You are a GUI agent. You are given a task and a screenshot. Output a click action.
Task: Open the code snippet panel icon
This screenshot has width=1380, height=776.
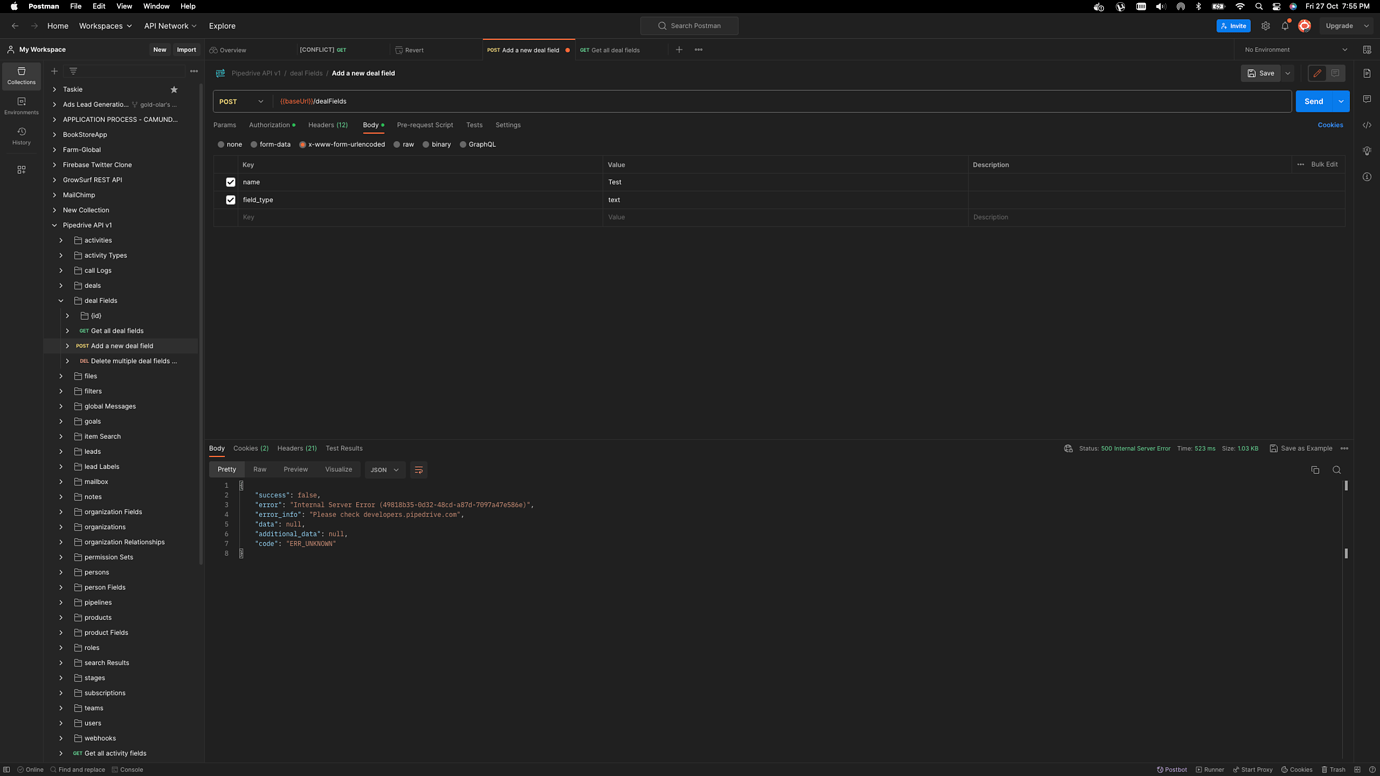coord(1367,125)
